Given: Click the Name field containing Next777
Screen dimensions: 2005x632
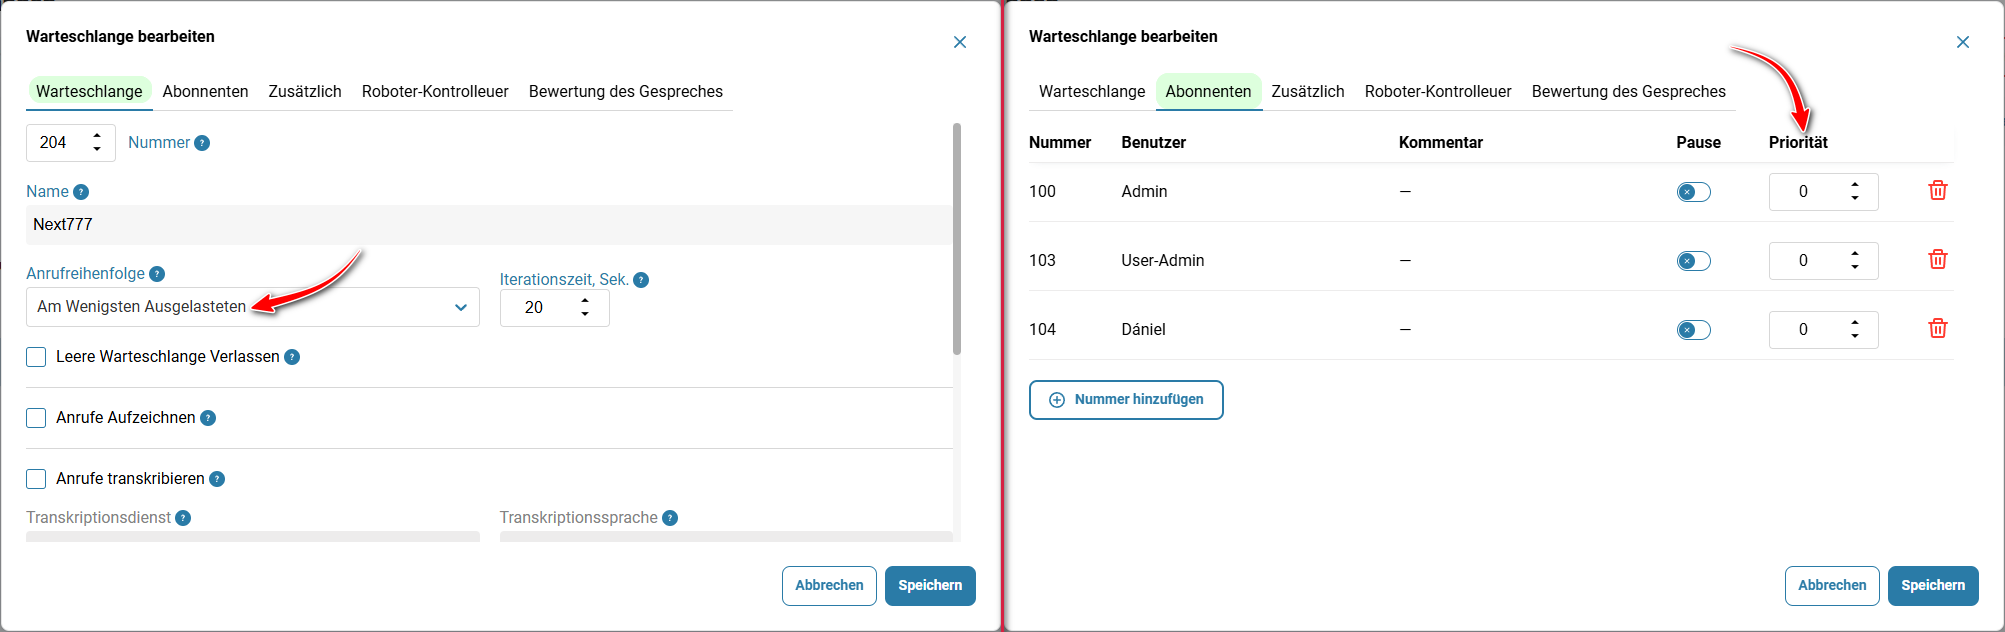Looking at the screenshot, I should pyautogui.click(x=489, y=225).
